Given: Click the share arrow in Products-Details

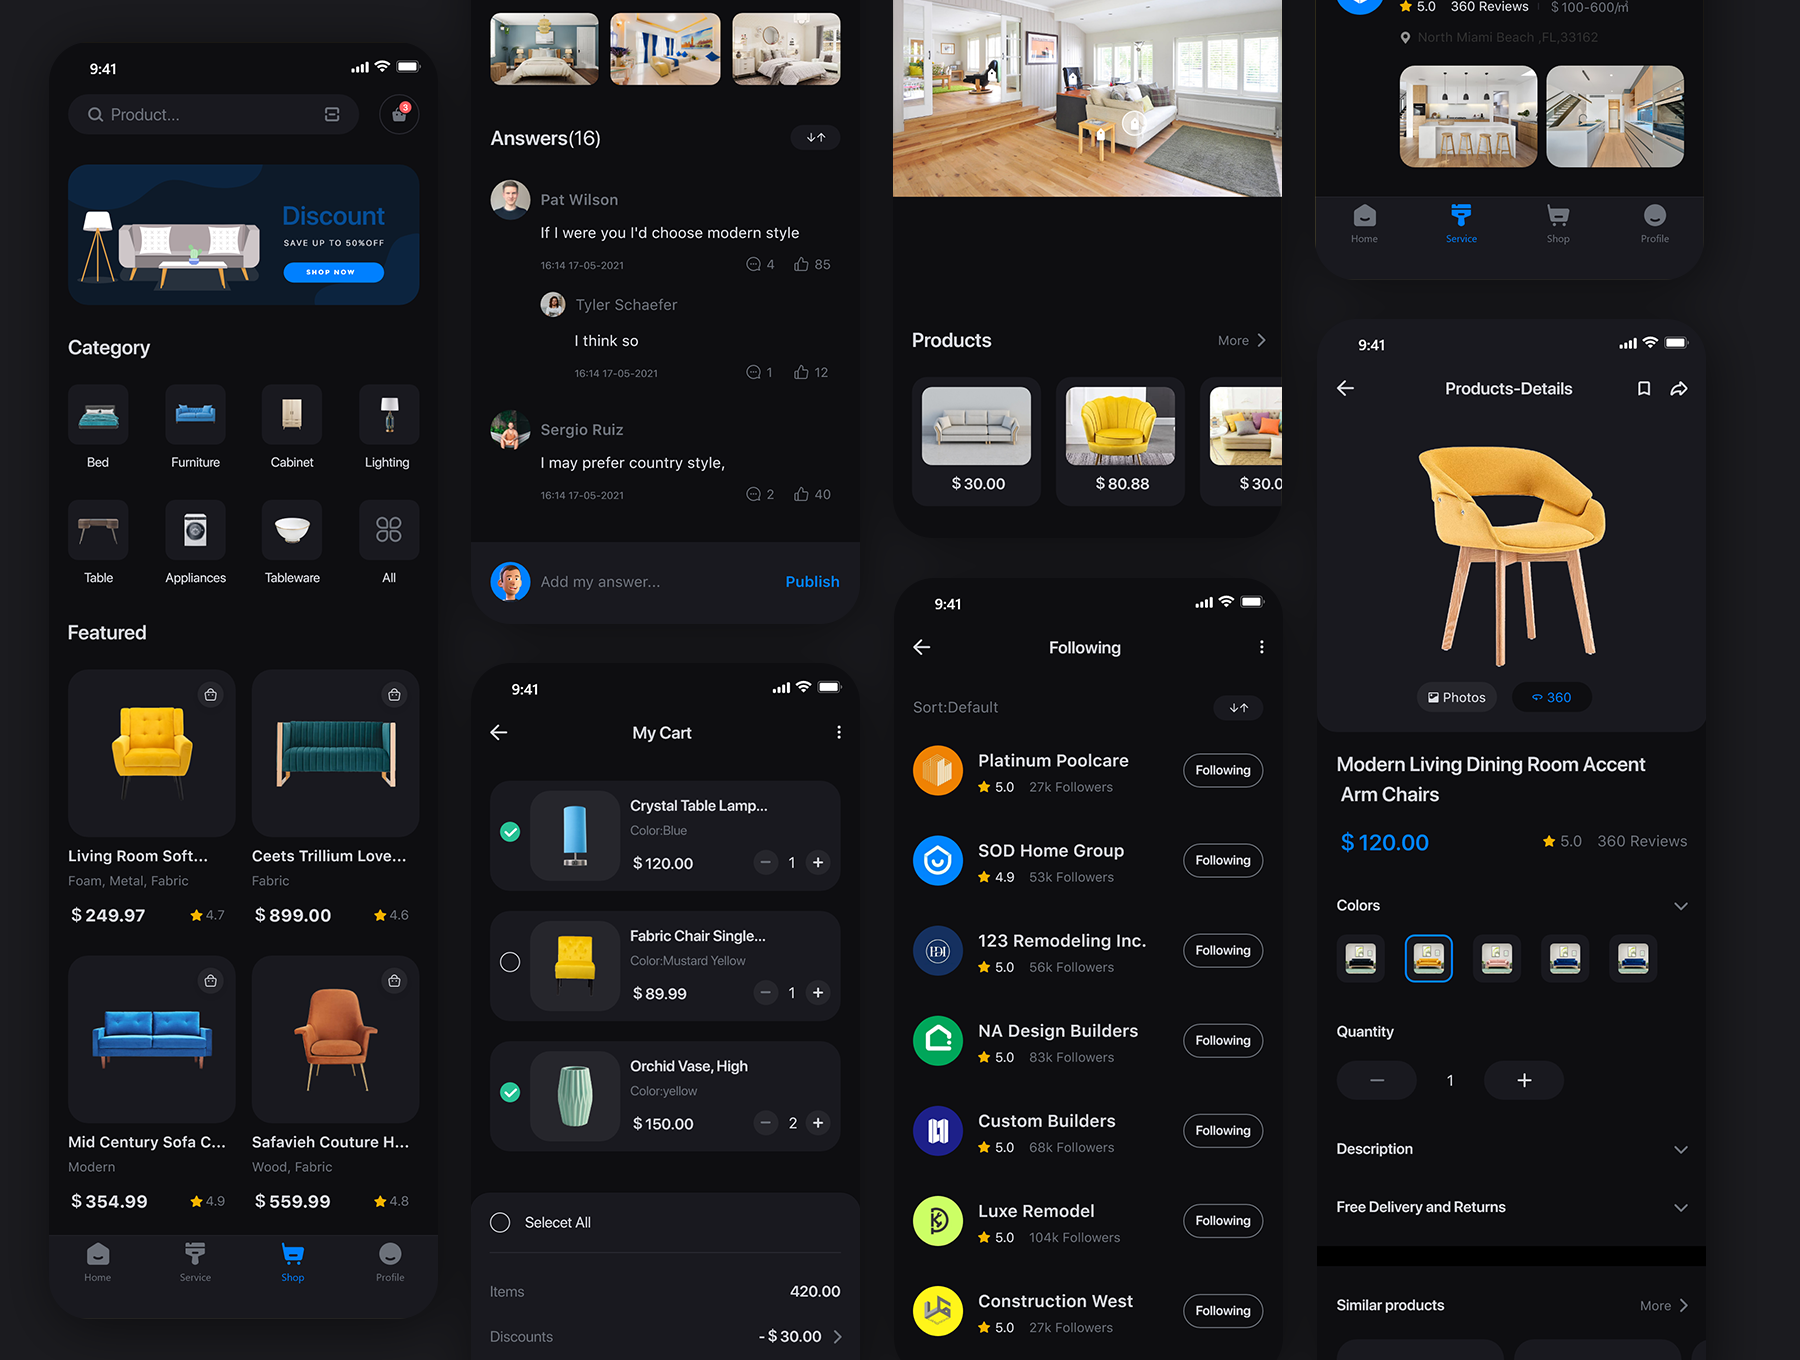Looking at the screenshot, I should coord(1679,389).
